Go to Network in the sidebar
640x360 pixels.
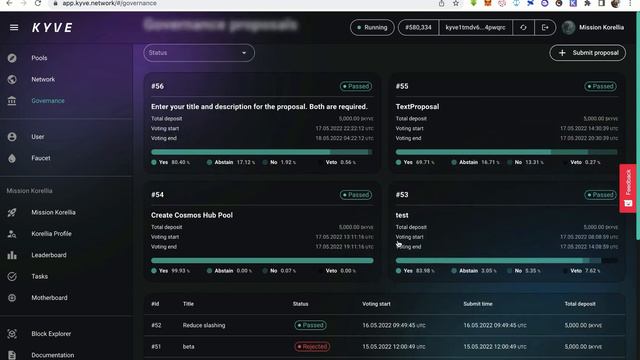point(43,79)
